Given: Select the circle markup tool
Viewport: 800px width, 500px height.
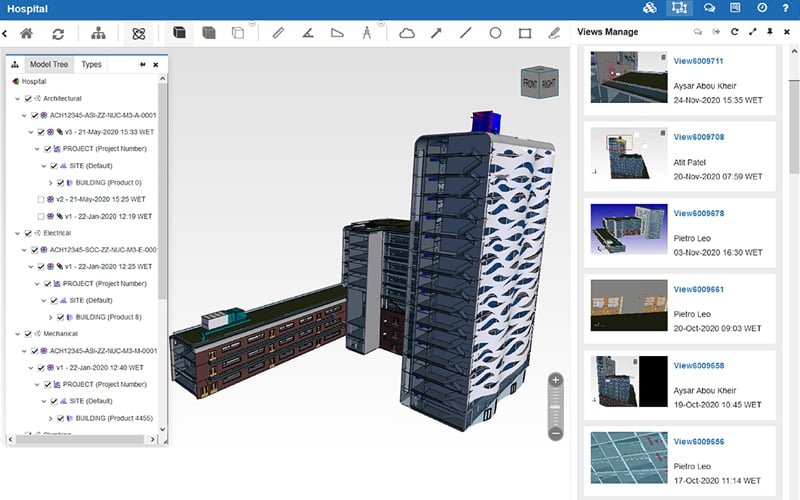Looking at the screenshot, I should [495, 33].
